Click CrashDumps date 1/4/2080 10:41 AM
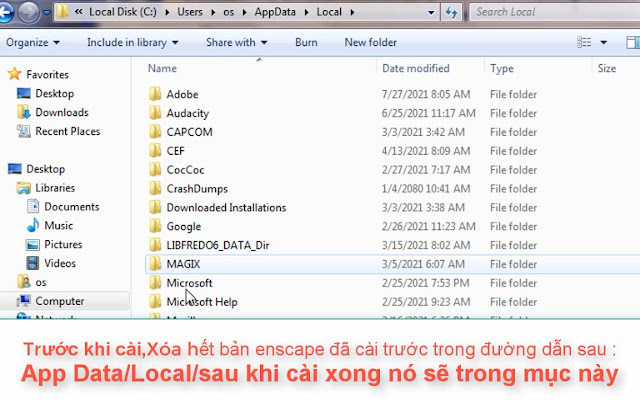Image resolution: width=640 pixels, height=400 pixels. point(426,189)
